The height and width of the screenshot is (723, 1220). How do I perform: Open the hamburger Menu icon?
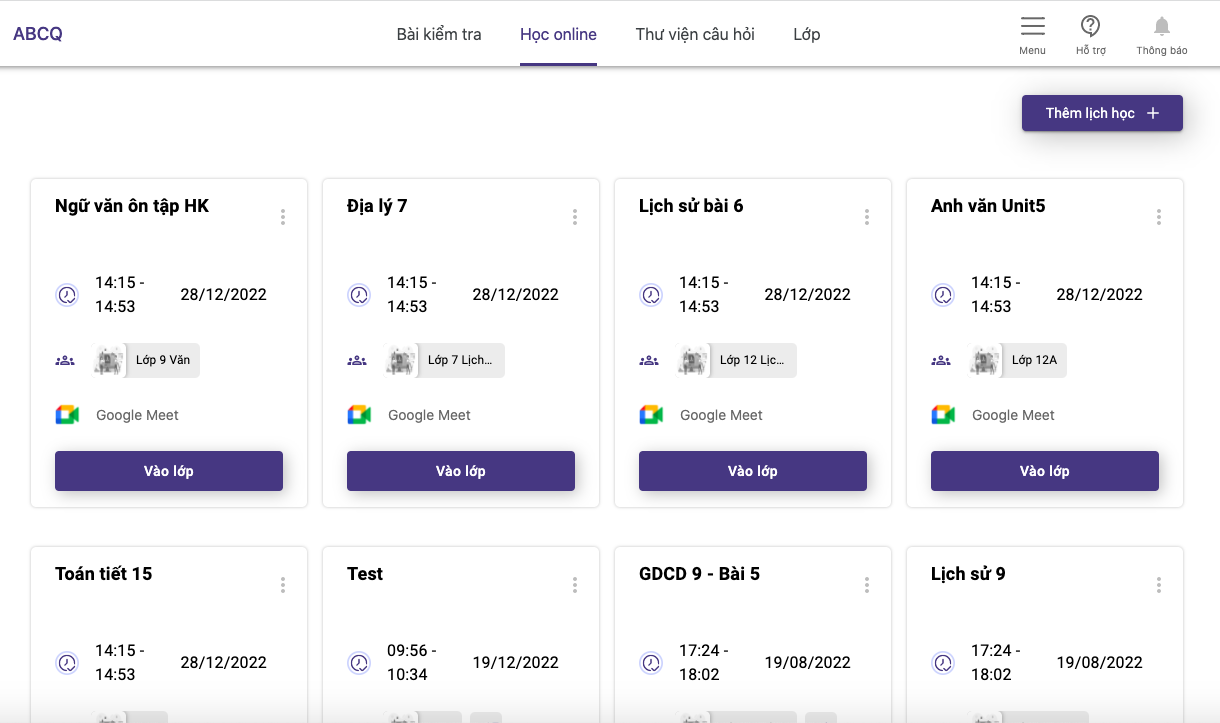pos(1032,27)
